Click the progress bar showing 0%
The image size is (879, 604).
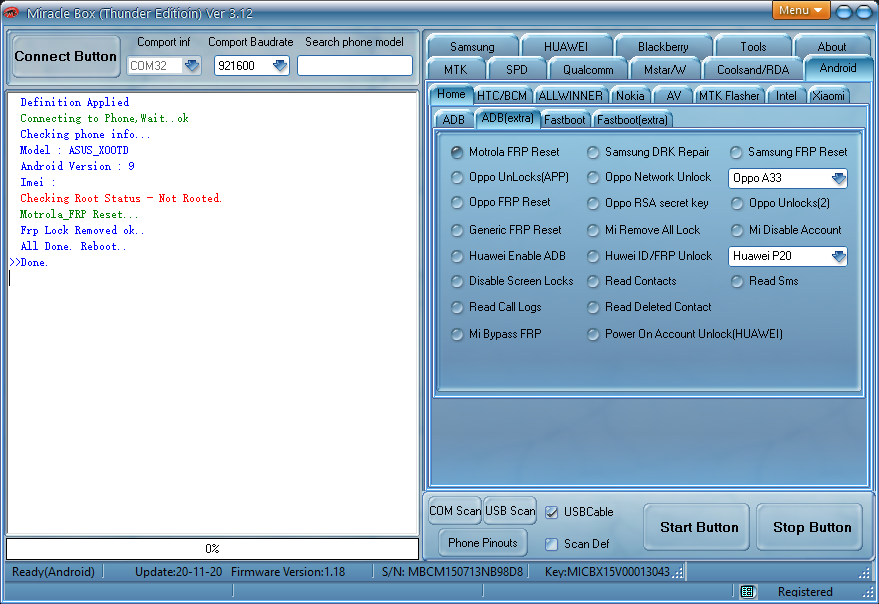point(212,548)
